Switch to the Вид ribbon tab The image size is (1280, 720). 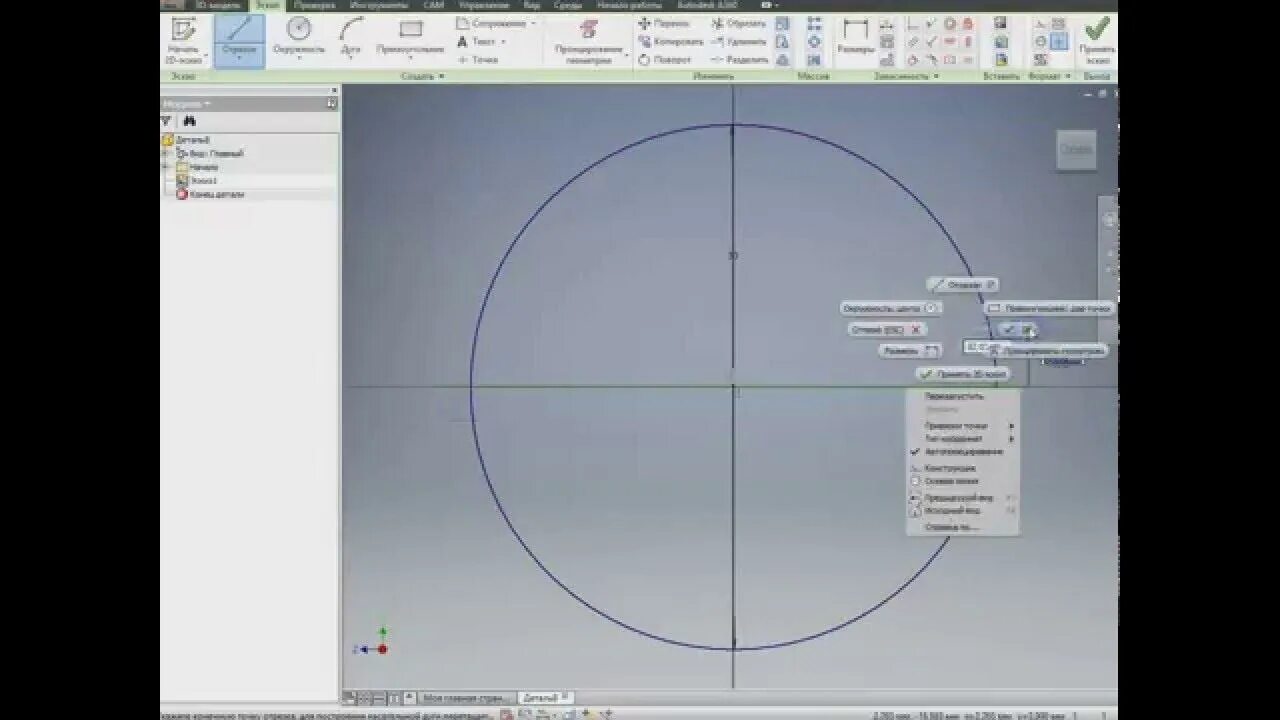533,5
